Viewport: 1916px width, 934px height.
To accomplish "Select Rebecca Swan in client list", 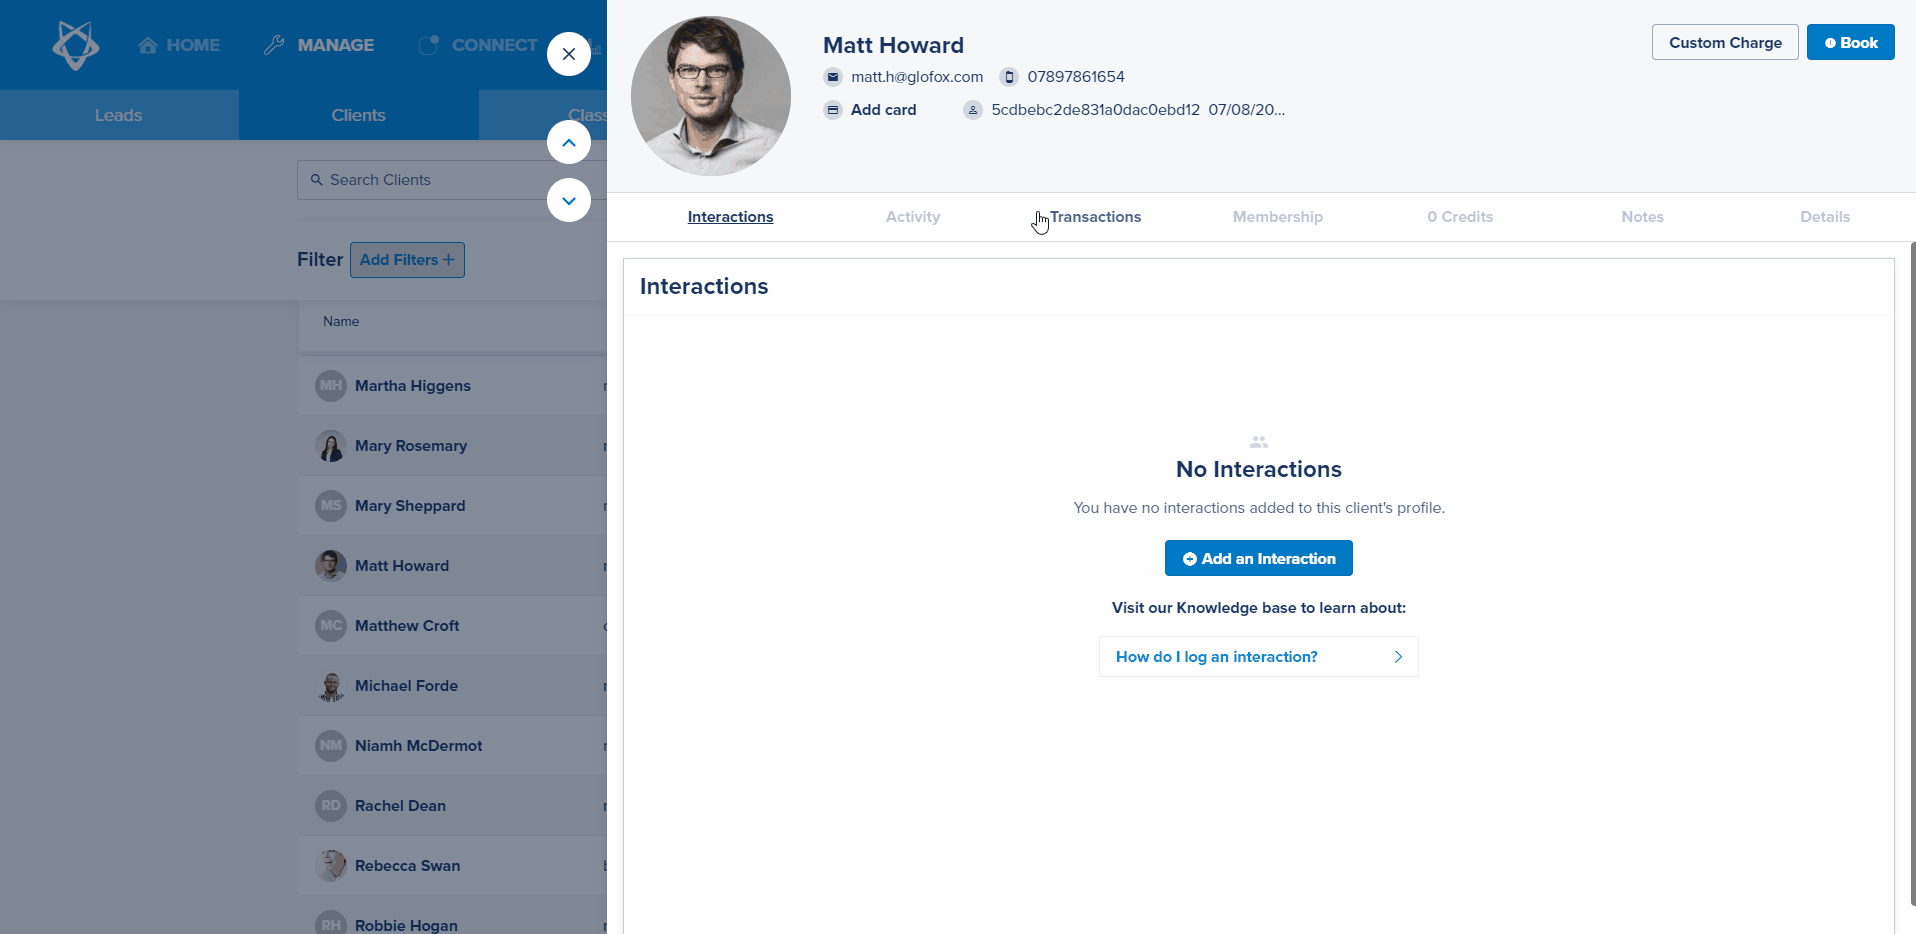I will point(407,866).
